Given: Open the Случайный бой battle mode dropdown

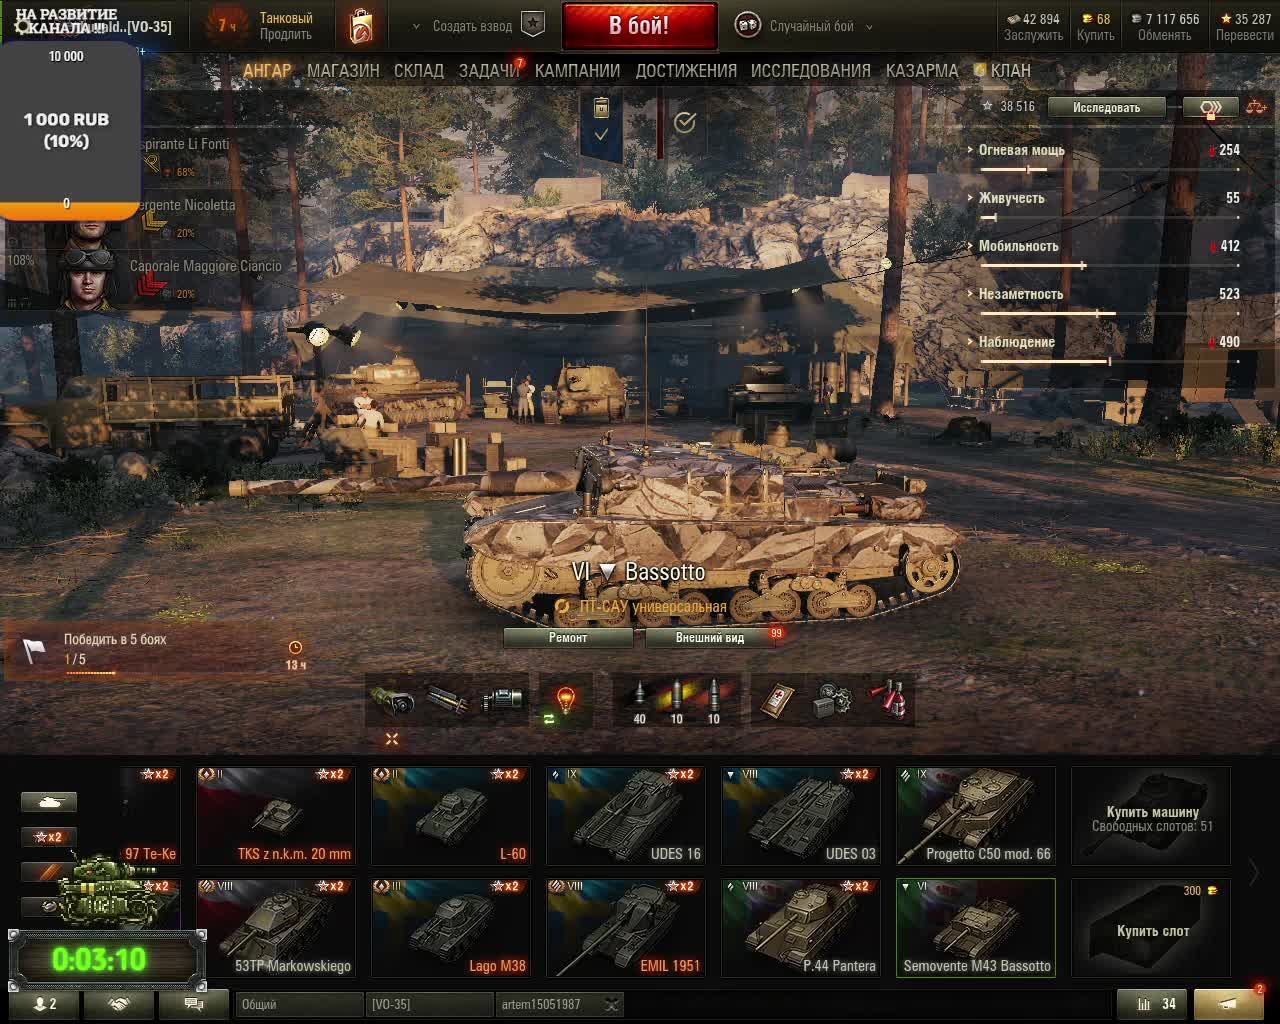Looking at the screenshot, I should click(x=804, y=26).
